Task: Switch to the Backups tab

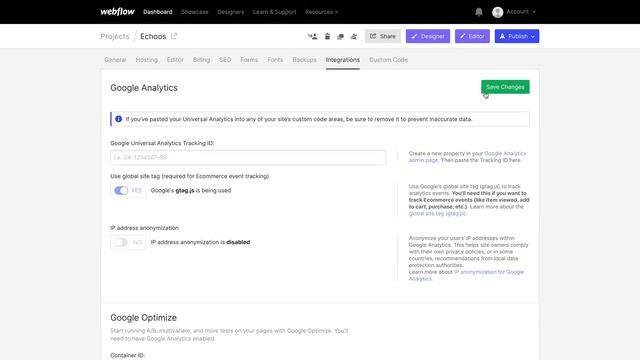Action: pos(304,60)
